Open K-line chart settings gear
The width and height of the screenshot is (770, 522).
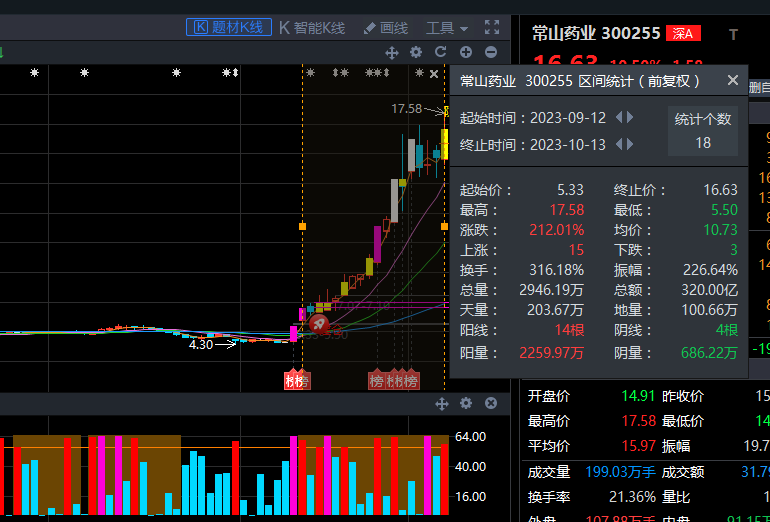coord(416,52)
